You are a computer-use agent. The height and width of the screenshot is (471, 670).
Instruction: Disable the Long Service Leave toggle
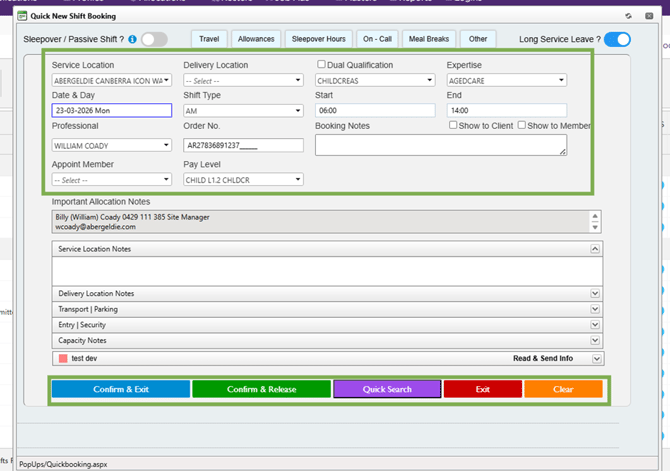(617, 40)
